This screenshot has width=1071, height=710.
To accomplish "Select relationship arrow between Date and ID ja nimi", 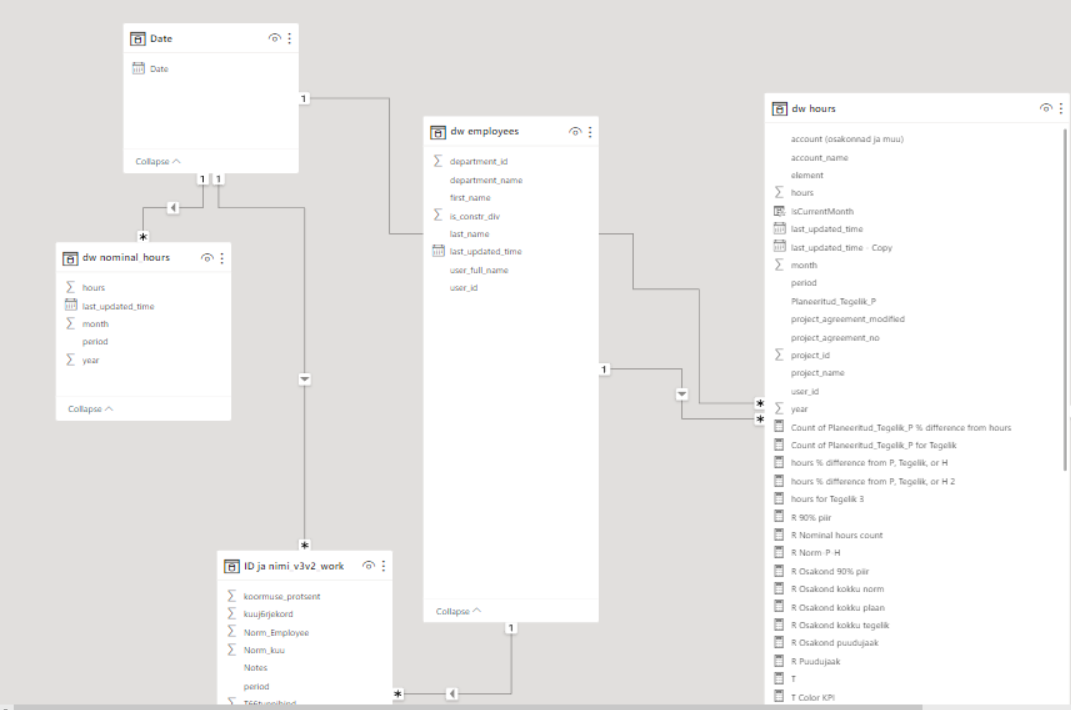I will [x=305, y=379].
